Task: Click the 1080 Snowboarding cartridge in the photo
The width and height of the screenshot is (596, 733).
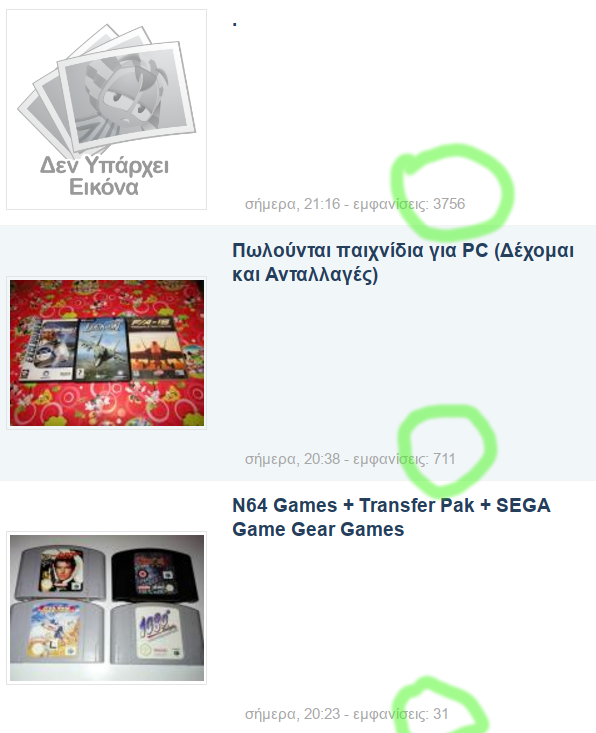Action: tap(157, 633)
